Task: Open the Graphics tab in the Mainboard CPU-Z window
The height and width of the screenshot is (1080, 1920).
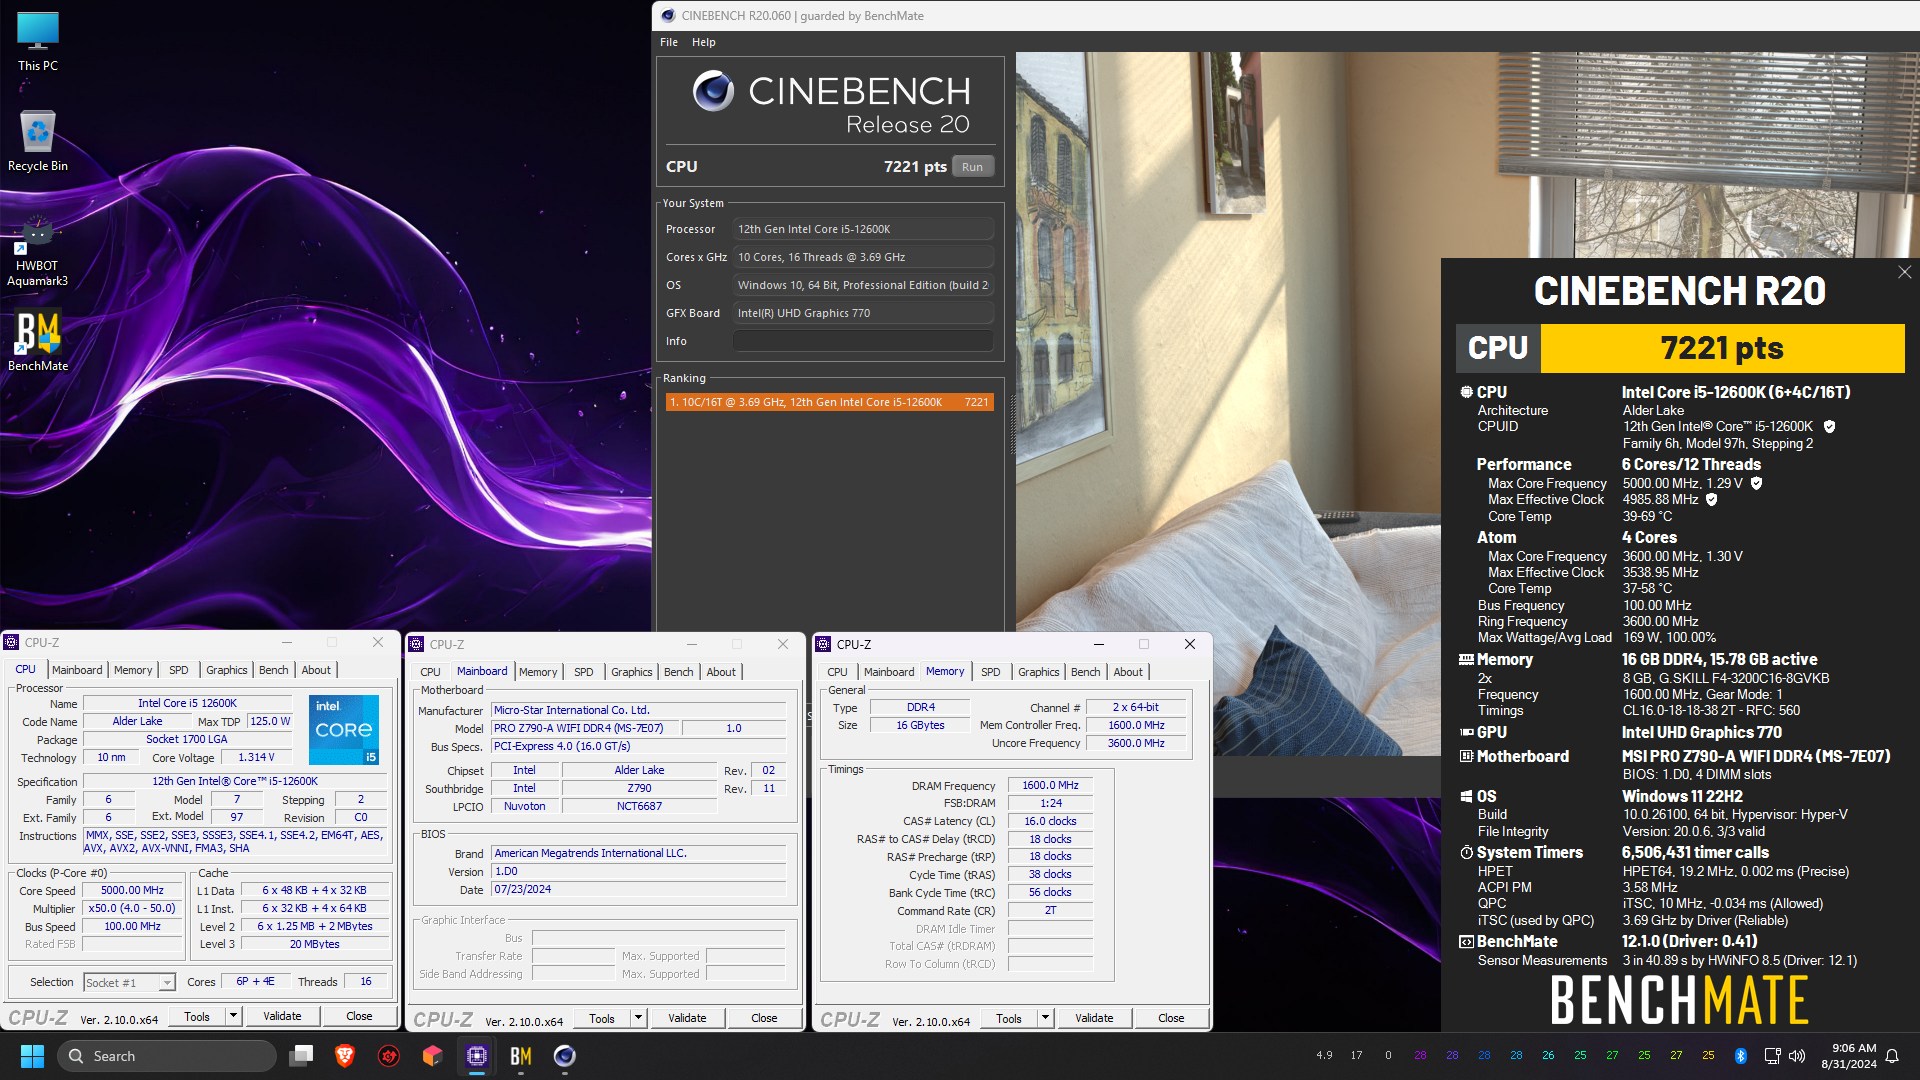Action: pyautogui.click(x=632, y=672)
